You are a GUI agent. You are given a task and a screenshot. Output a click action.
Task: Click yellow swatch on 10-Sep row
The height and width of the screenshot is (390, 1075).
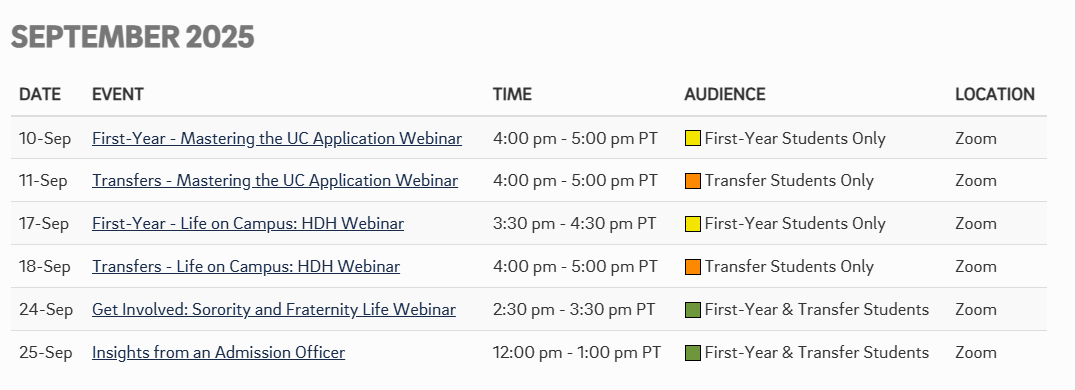click(692, 138)
